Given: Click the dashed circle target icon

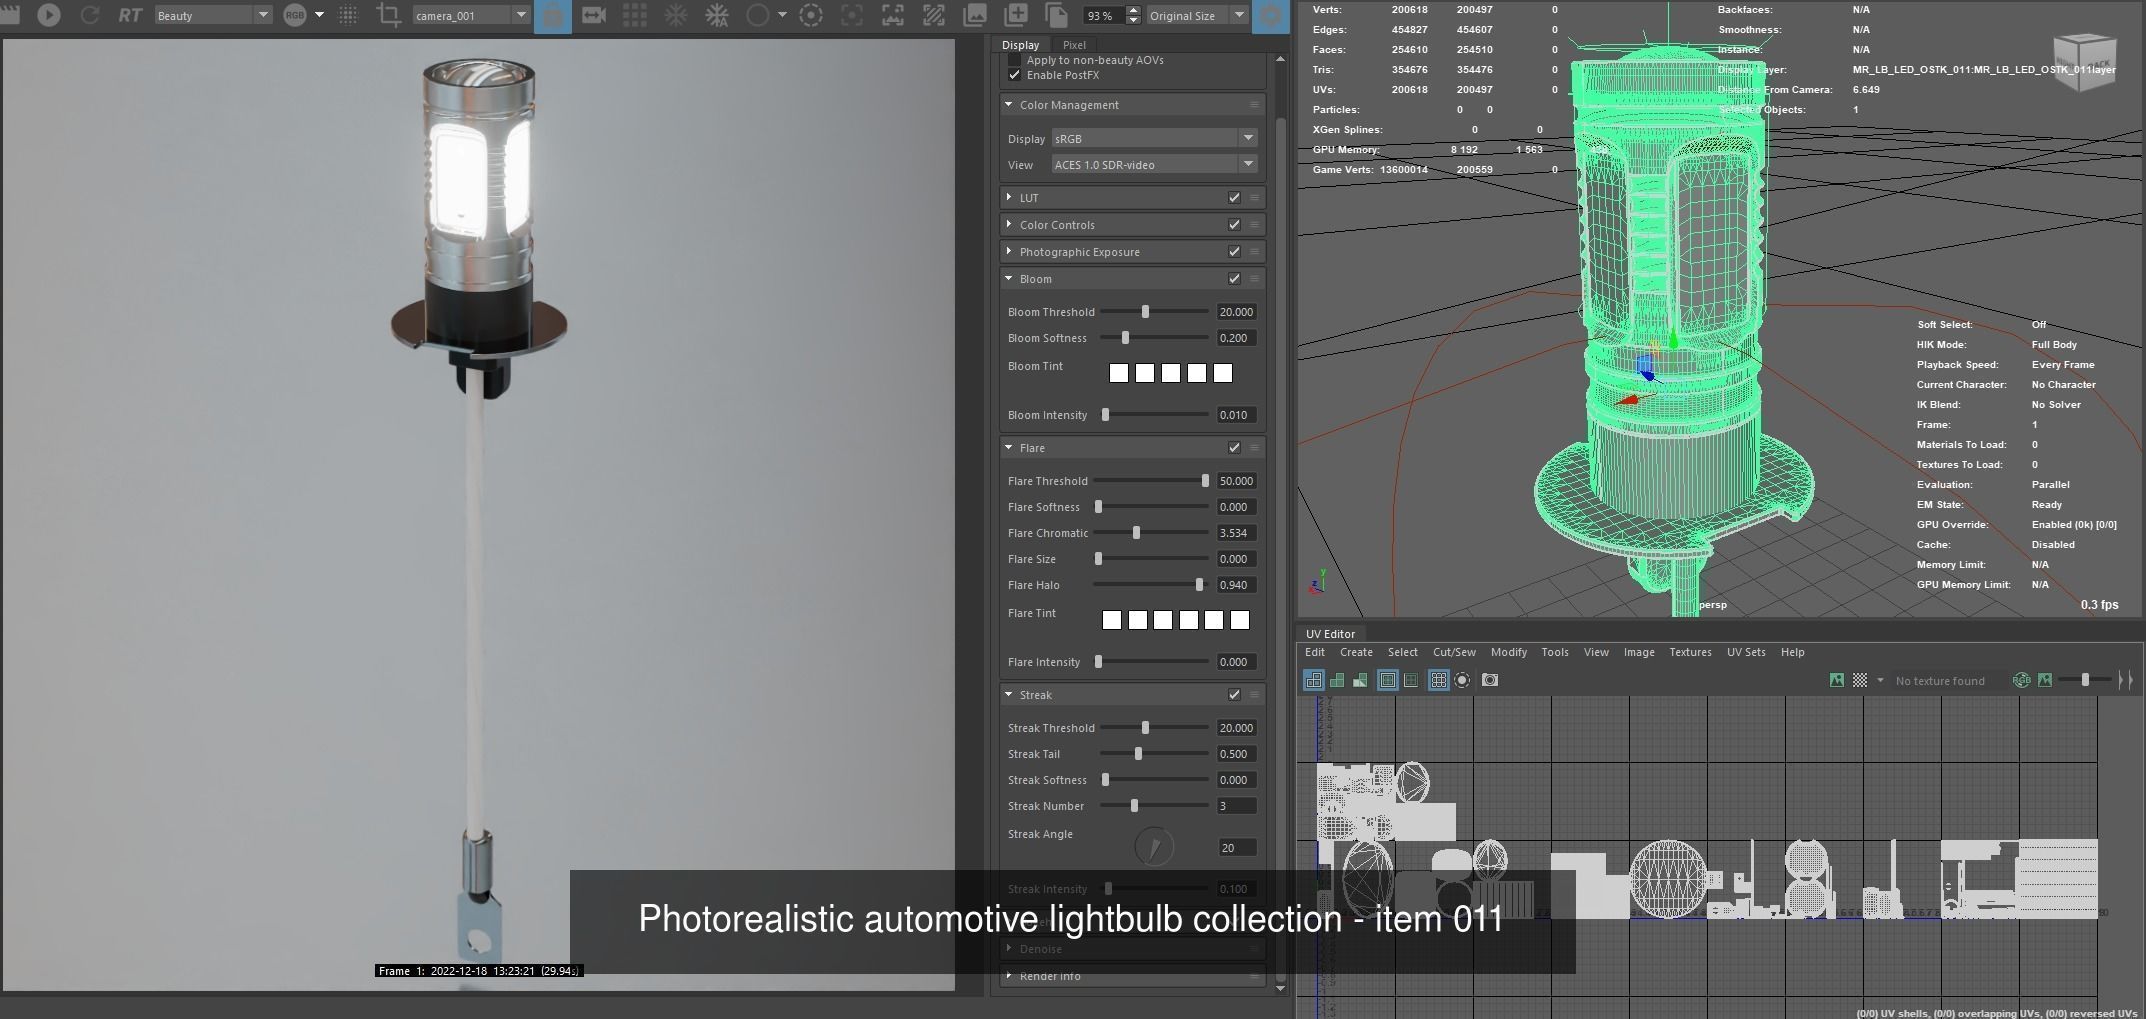Looking at the screenshot, I should point(811,15).
